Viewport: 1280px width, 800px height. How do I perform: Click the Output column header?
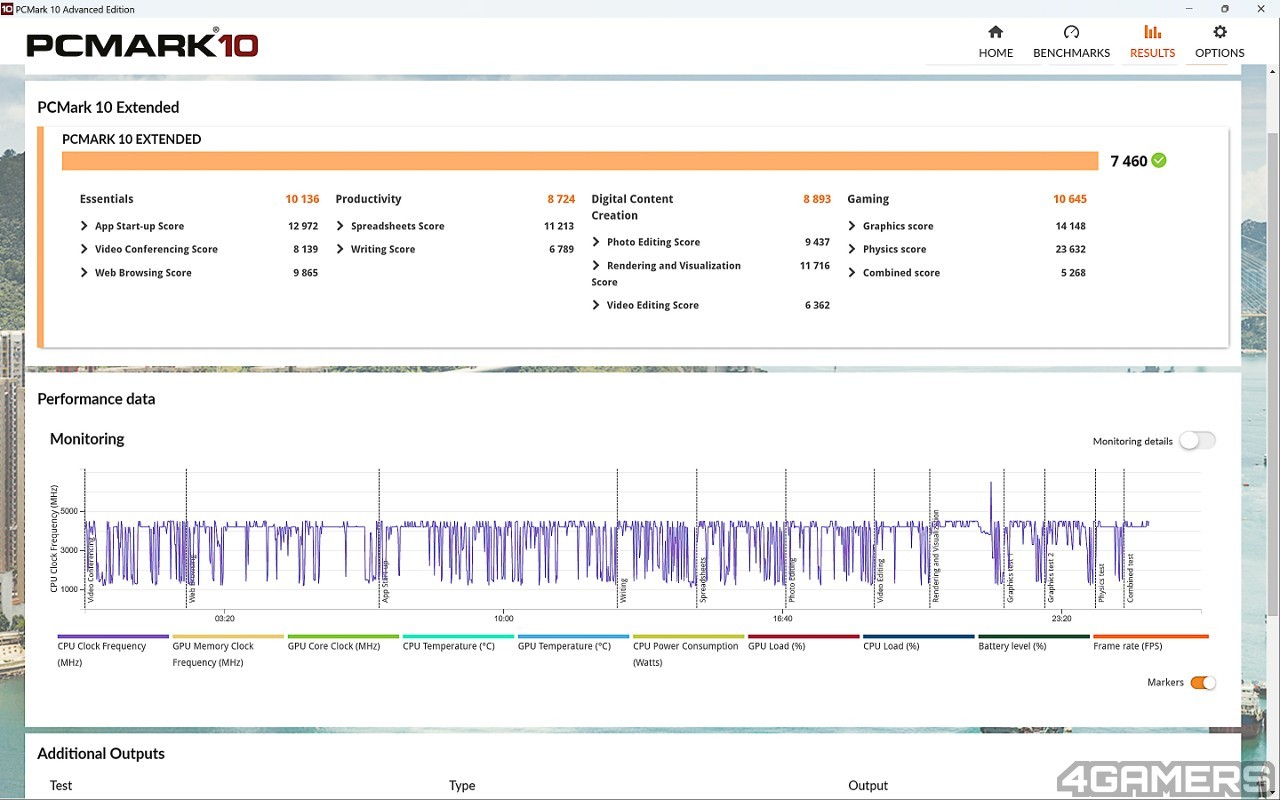coord(868,785)
